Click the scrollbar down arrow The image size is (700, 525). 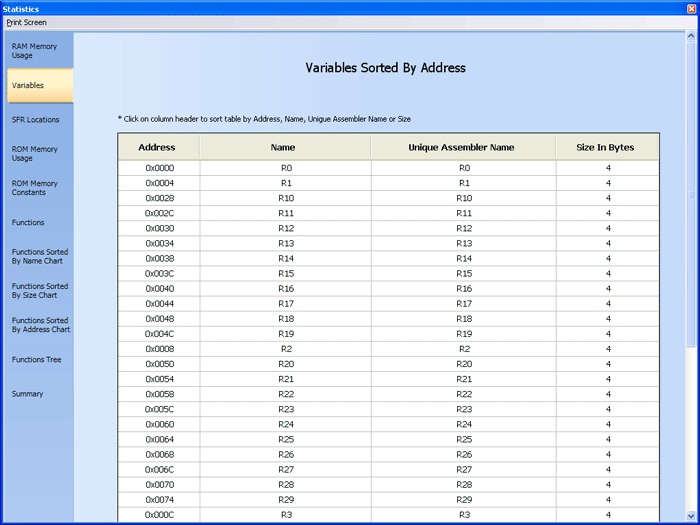tap(691, 516)
